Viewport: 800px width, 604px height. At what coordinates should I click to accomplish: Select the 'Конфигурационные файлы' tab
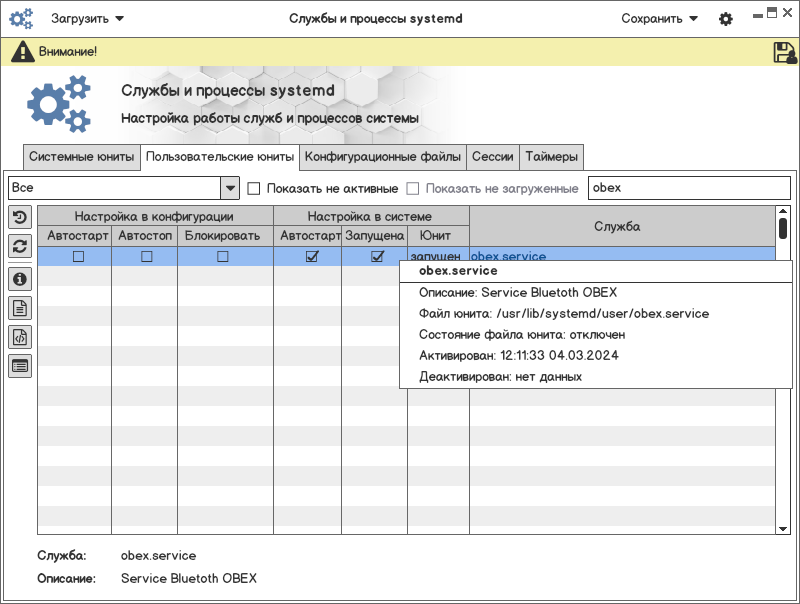[383, 157]
